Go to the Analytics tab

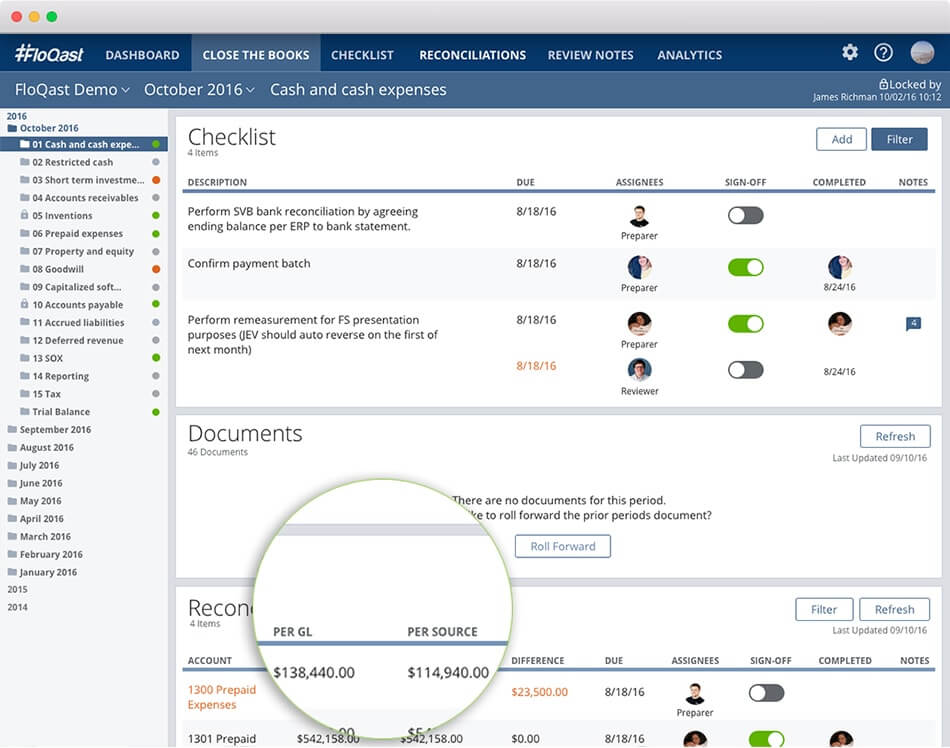pyautogui.click(x=689, y=55)
